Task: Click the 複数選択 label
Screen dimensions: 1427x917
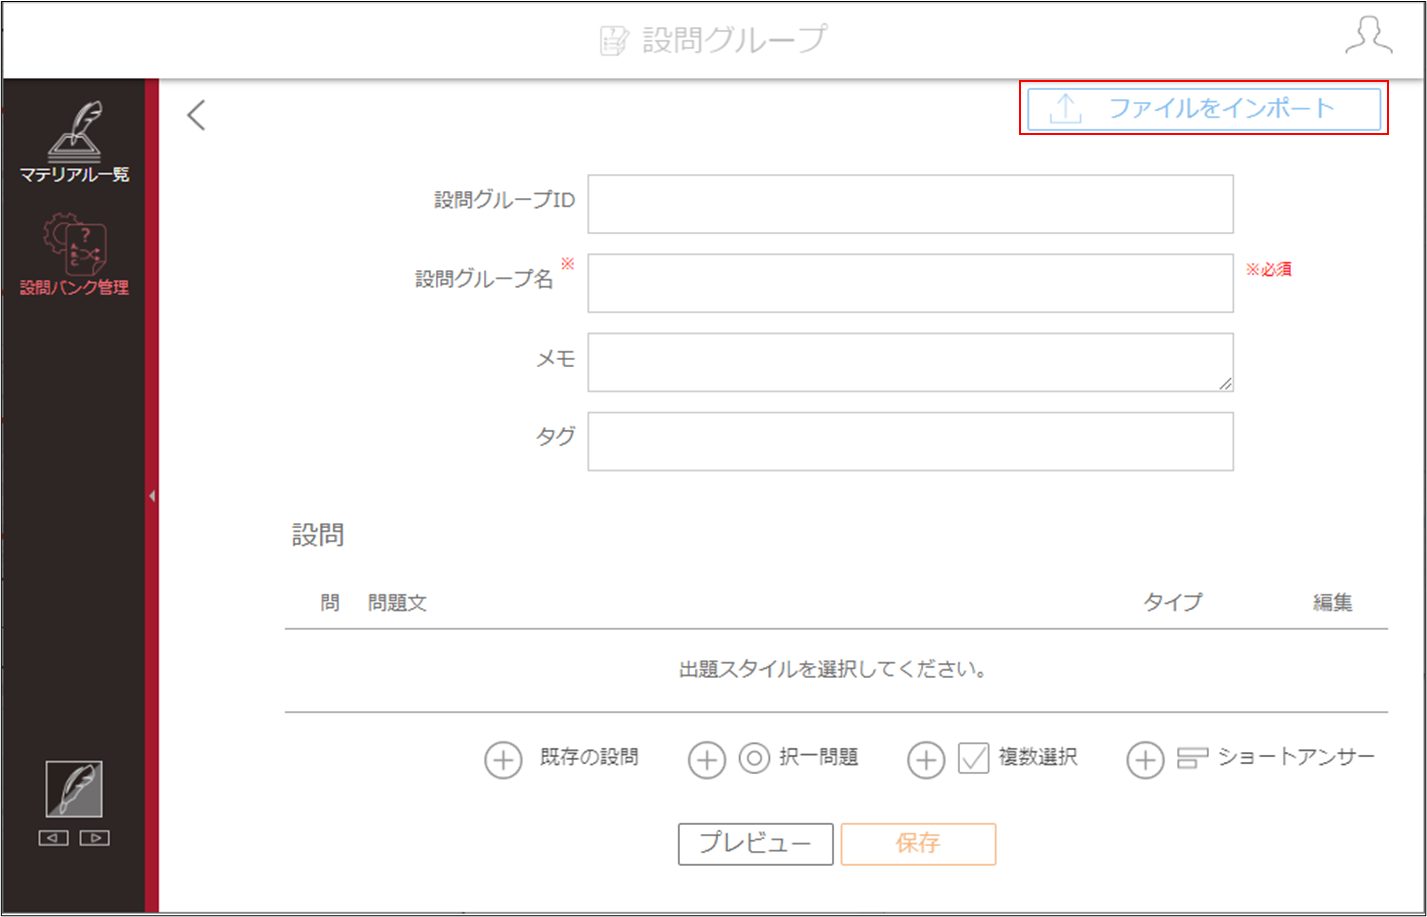Action: click(x=1038, y=757)
